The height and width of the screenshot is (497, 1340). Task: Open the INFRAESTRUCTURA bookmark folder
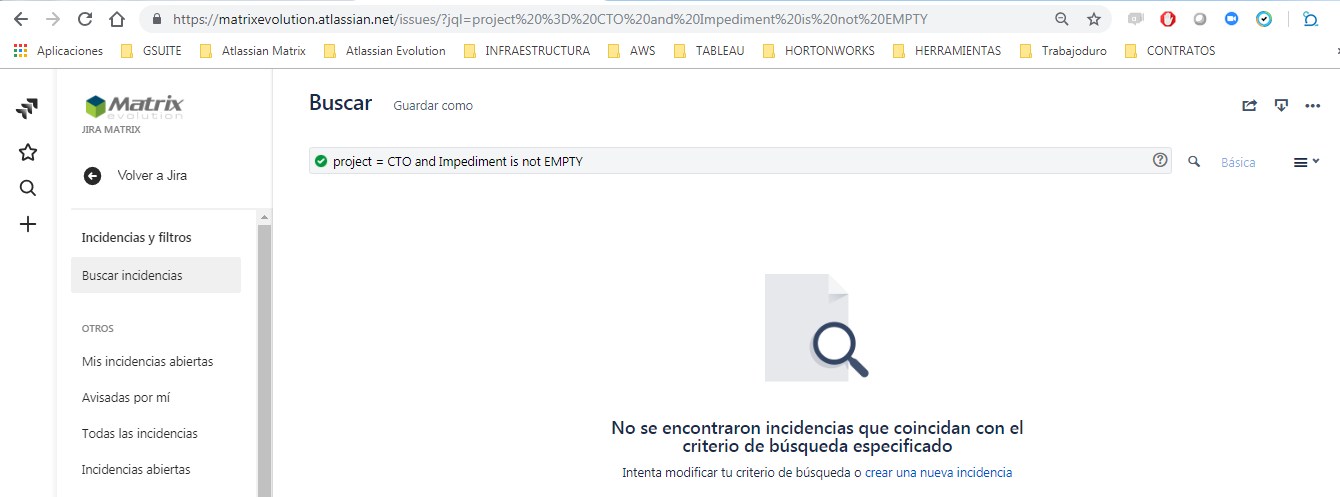click(x=527, y=51)
